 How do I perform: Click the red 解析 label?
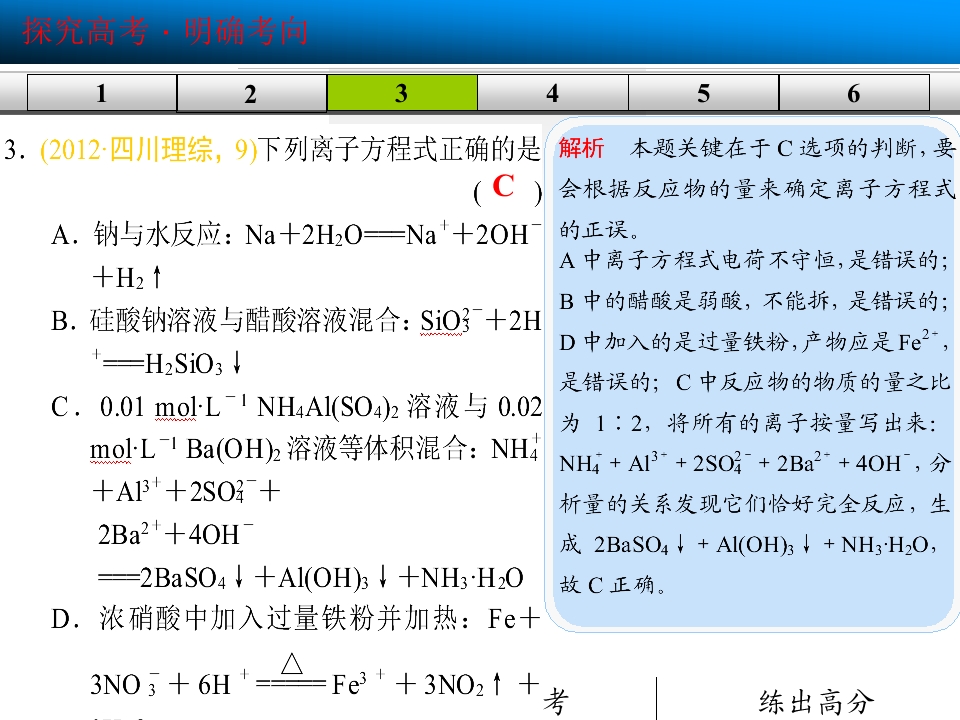[581, 148]
